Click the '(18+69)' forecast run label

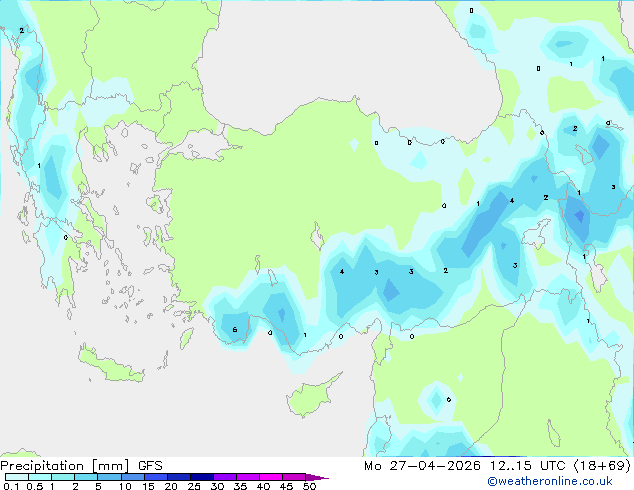(x=602, y=466)
